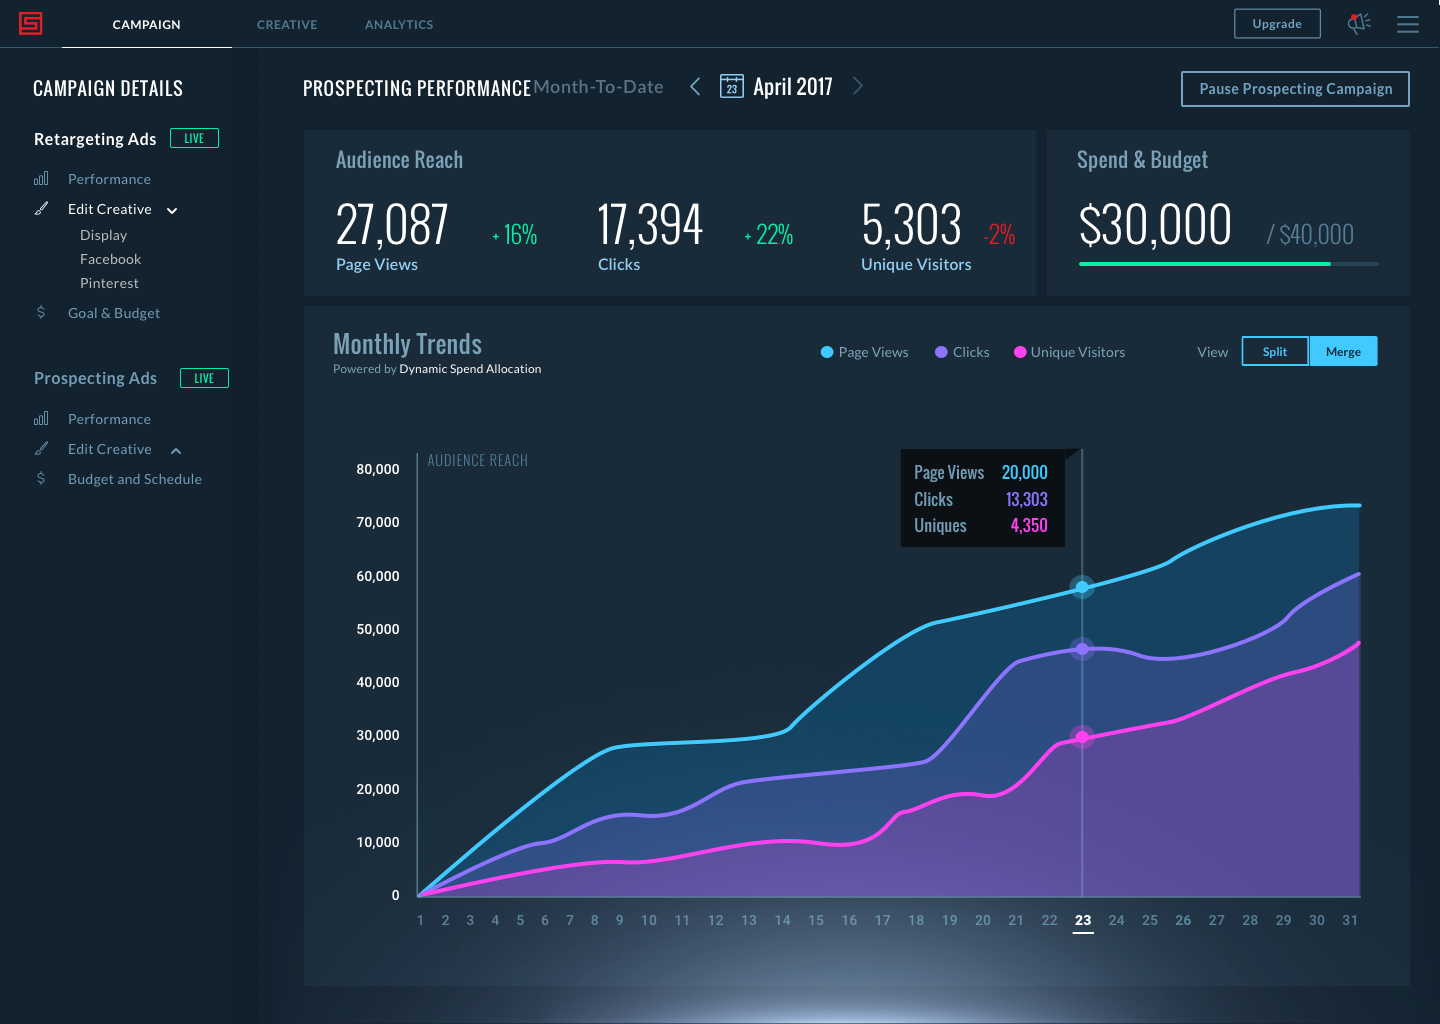Select day 31 on chart axis
This screenshot has width=1440, height=1024.
point(1350,920)
